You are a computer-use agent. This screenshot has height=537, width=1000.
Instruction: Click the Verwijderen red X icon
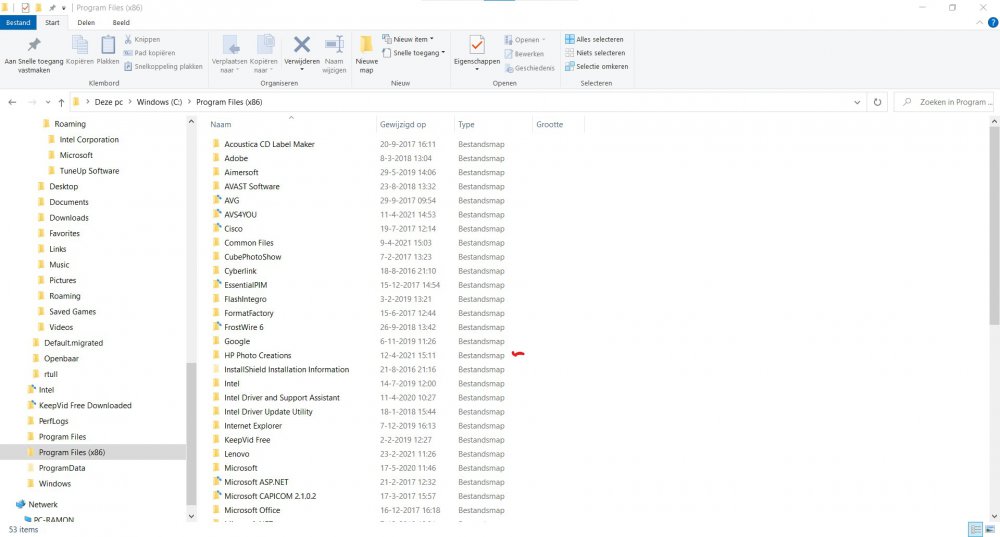pyautogui.click(x=301, y=47)
